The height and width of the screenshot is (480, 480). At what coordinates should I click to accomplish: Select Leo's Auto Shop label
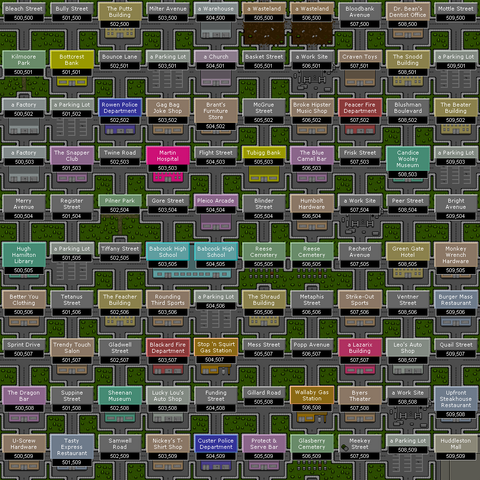pos(408,348)
